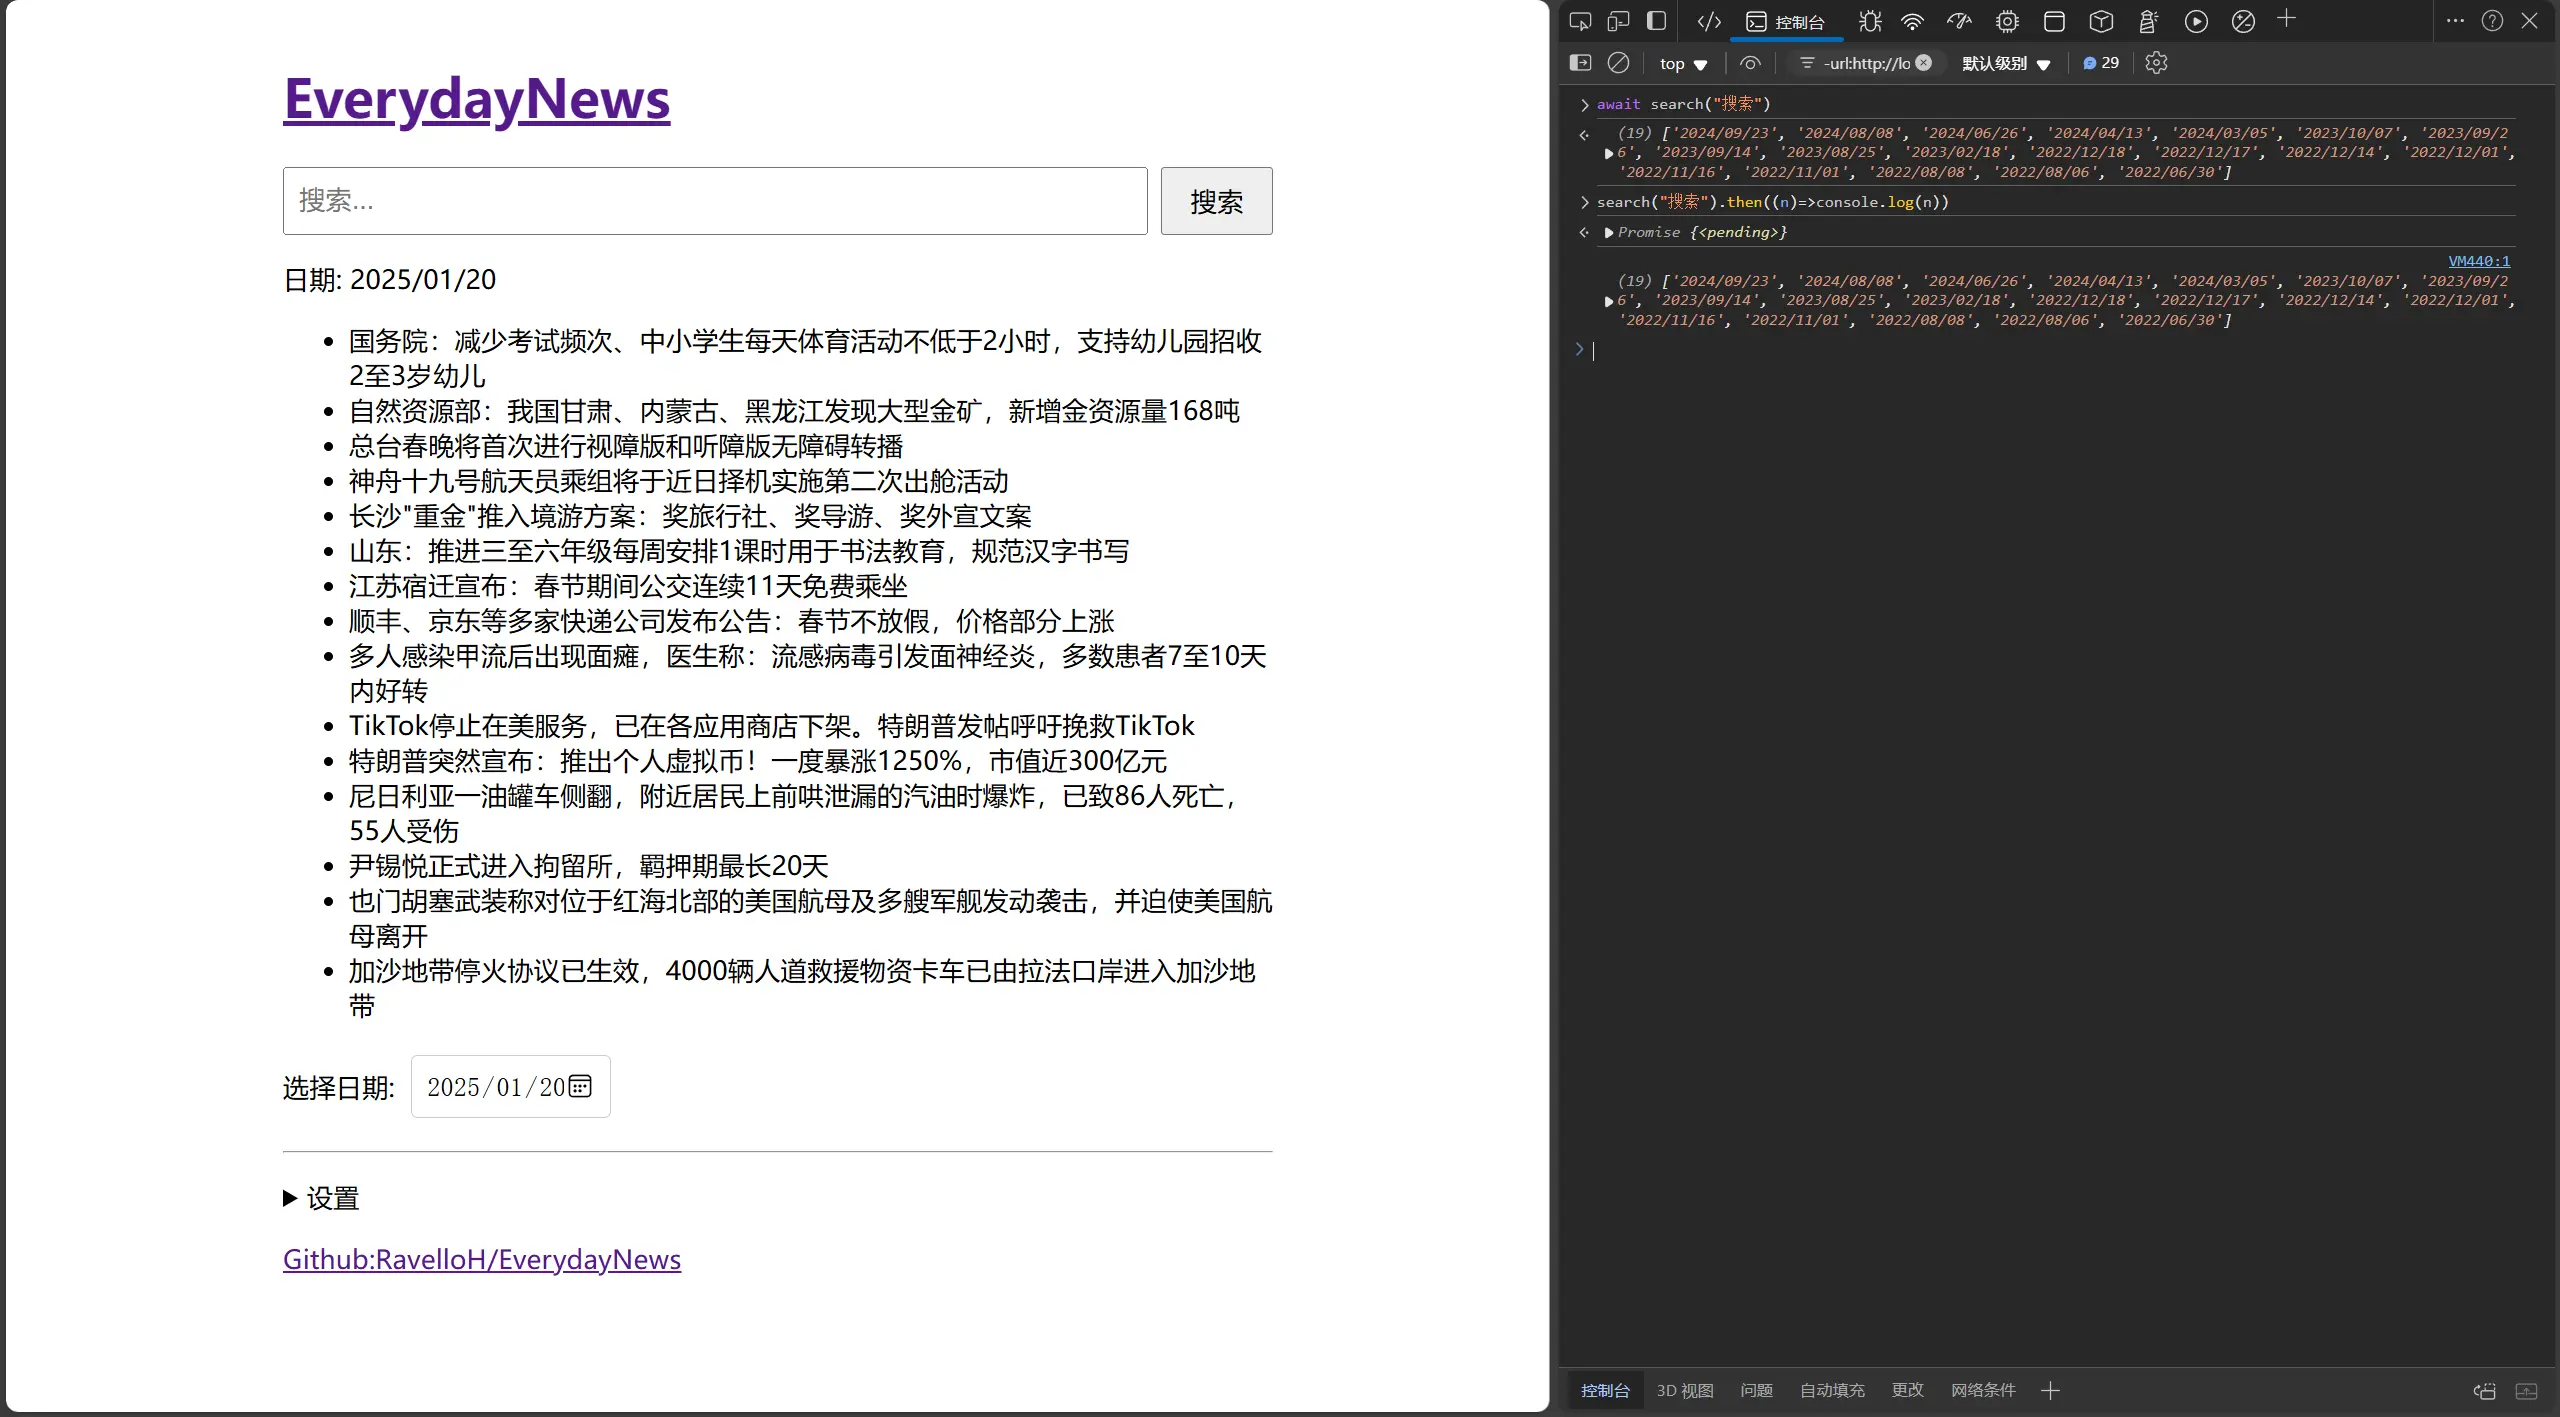Open the top JavaScript context dropdown
The height and width of the screenshot is (1417, 2560).
[1683, 63]
